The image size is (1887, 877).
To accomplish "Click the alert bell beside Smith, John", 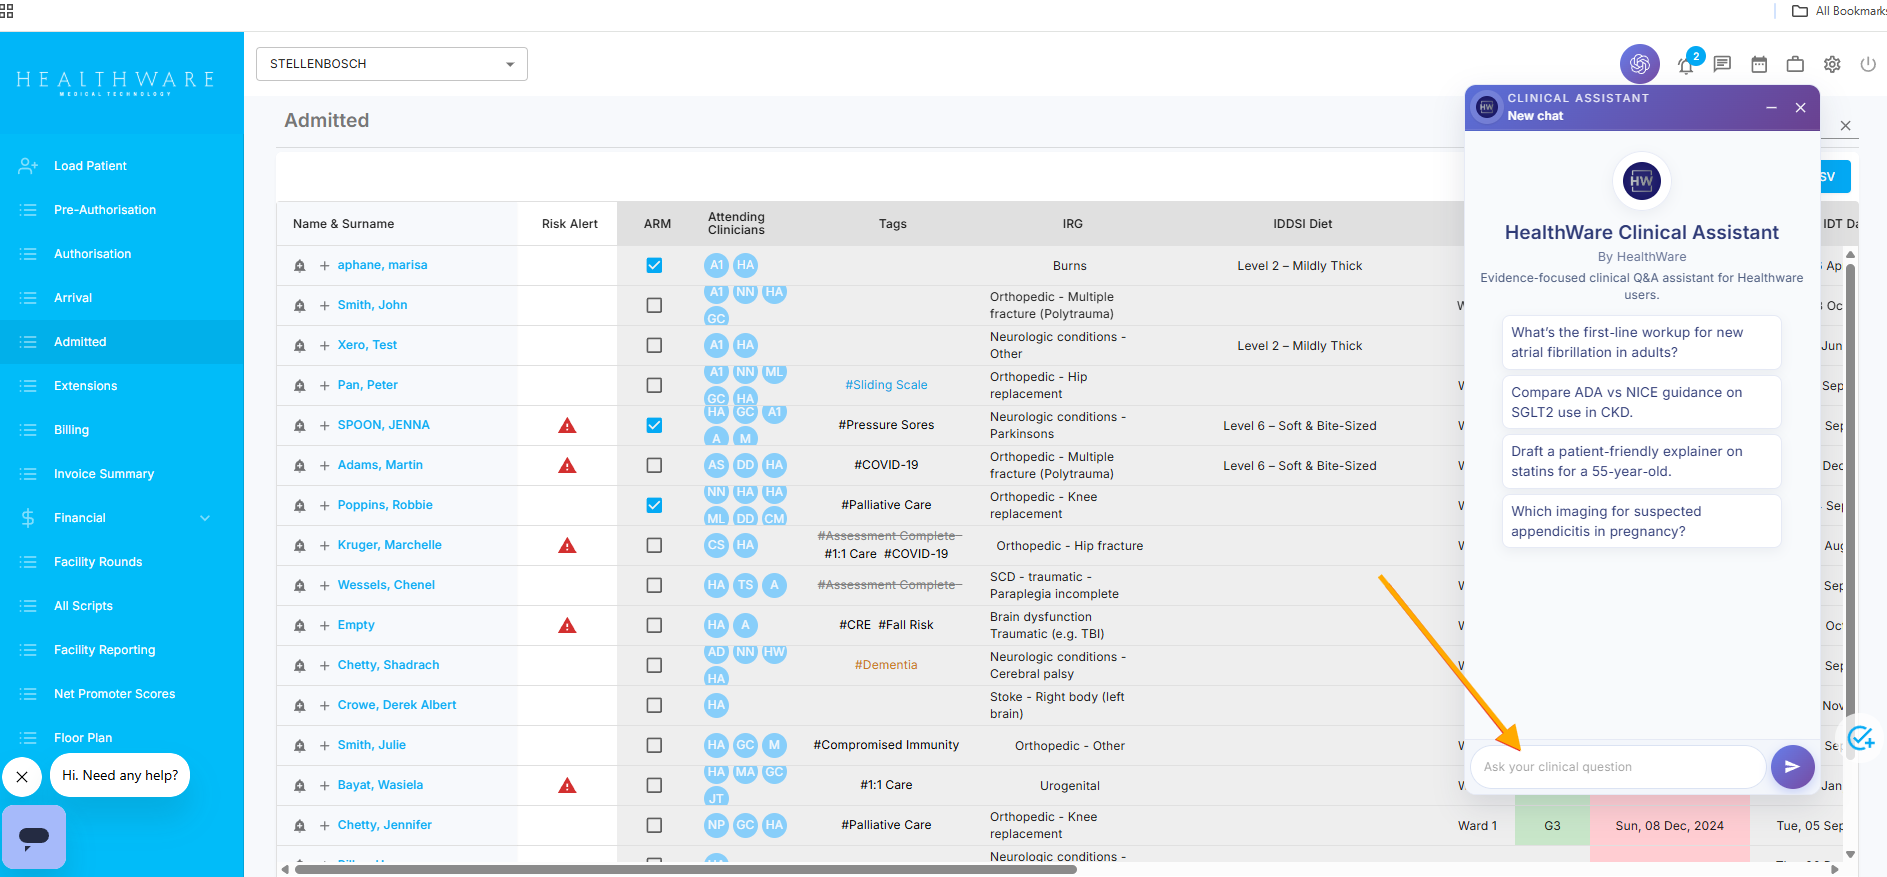I will click(299, 306).
